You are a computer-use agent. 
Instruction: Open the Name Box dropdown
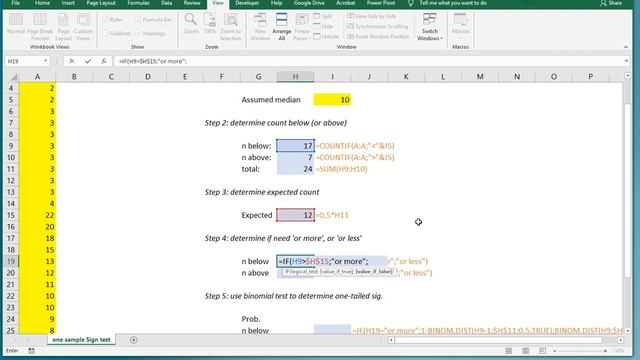click(x=45, y=61)
